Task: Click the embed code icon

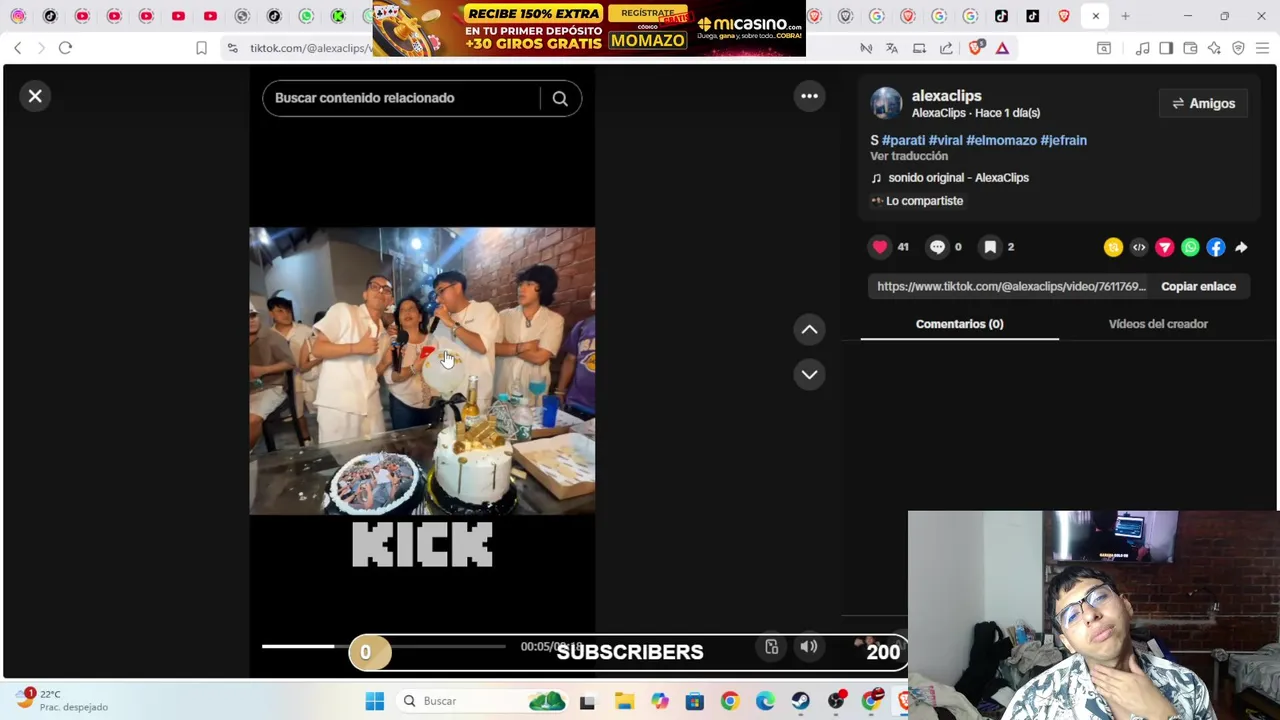Action: click(x=1139, y=247)
